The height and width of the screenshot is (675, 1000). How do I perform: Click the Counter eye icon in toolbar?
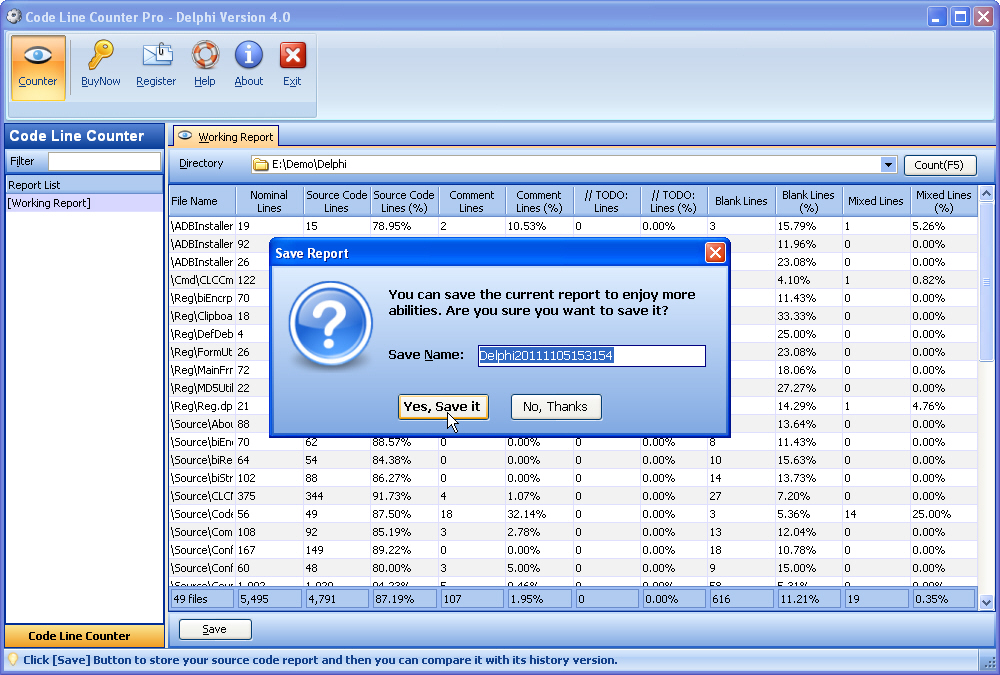(x=38, y=57)
